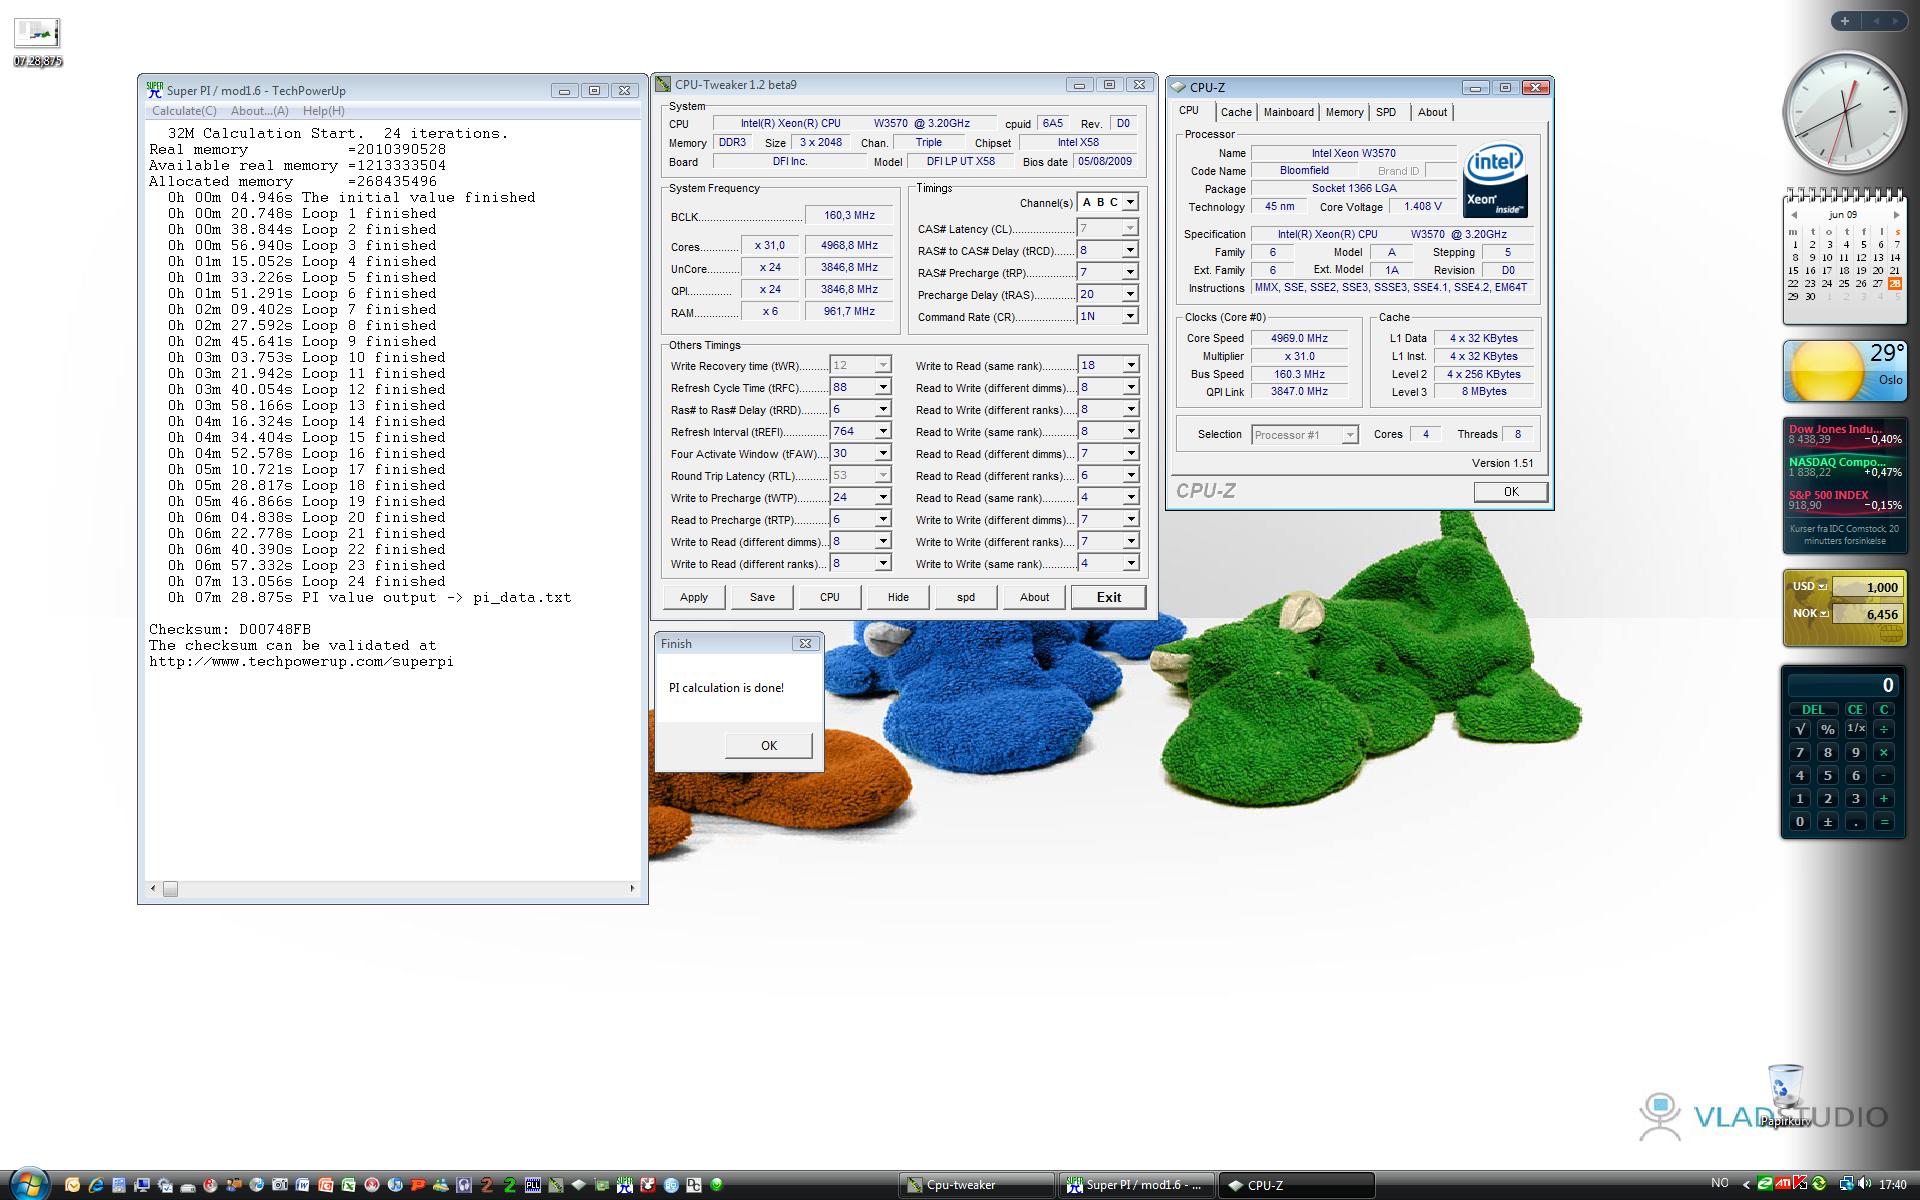Click the NASDAQ Compo... stock entry

1845,467
